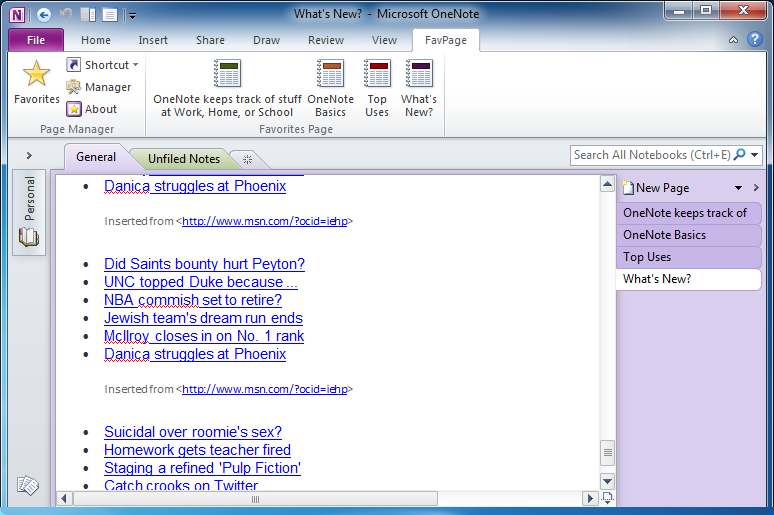Screen dimensions: 774x515
Task: Open 'Suicidal over roomie's sex?' link
Action: point(193,432)
